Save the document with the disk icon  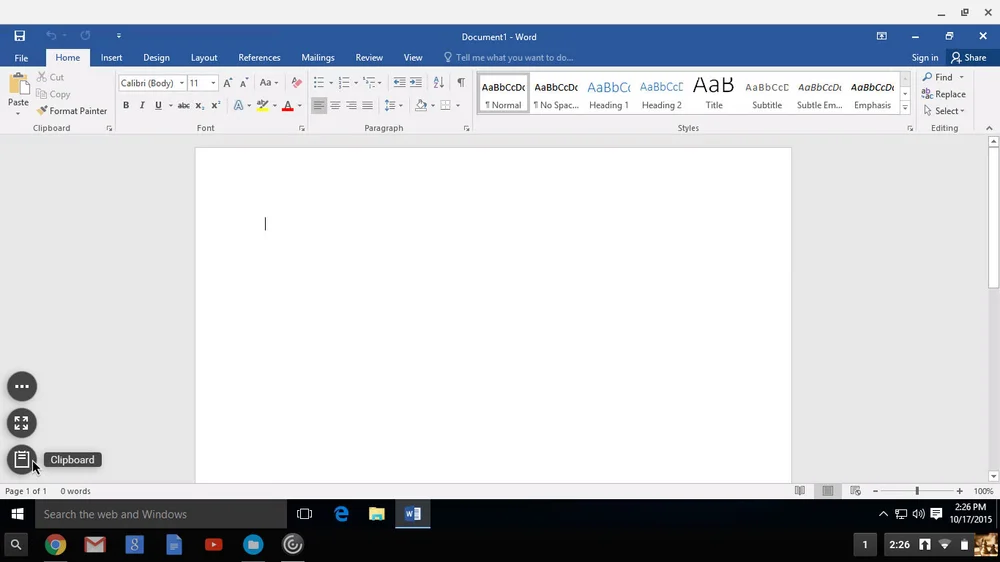click(x=20, y=36)
